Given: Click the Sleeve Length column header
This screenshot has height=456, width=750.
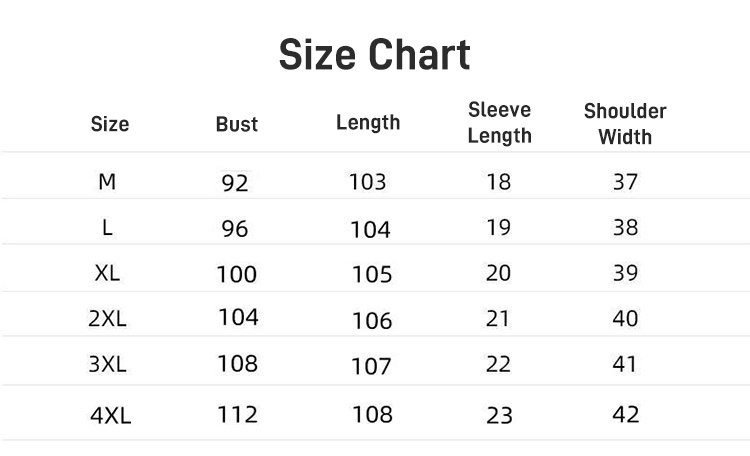Looking at the screenshot, I should [x=499, y=123].
